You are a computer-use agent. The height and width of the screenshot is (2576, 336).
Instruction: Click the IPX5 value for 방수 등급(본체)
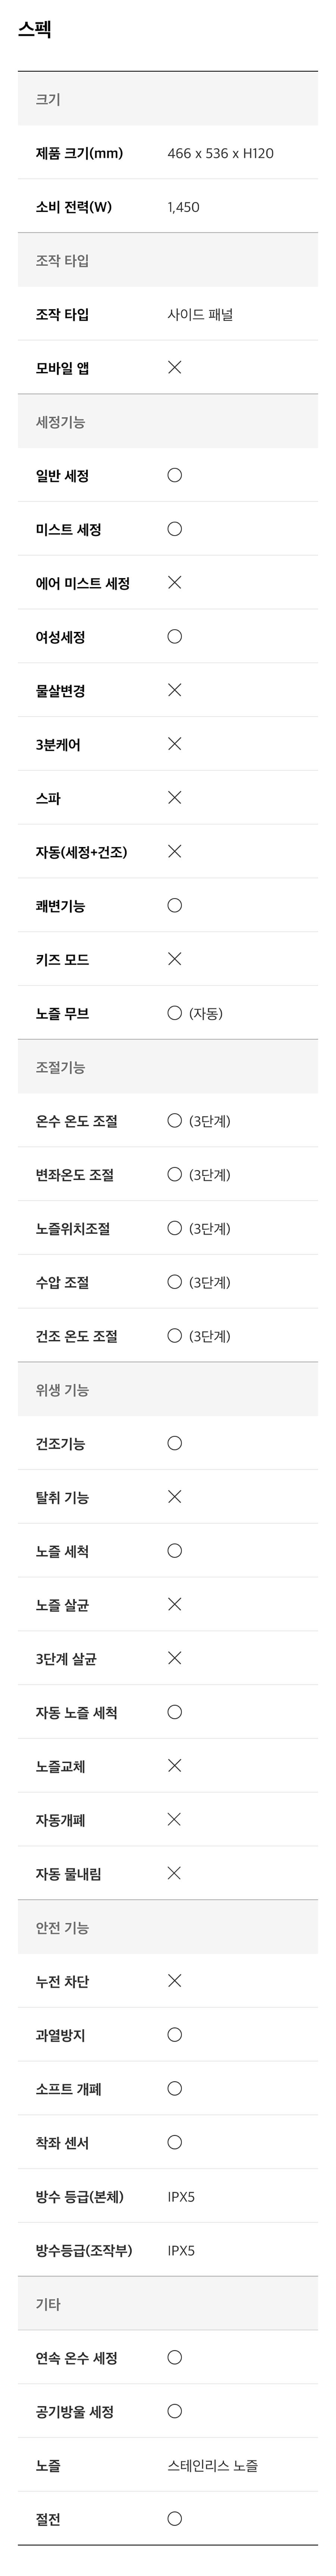(181, 2197)
